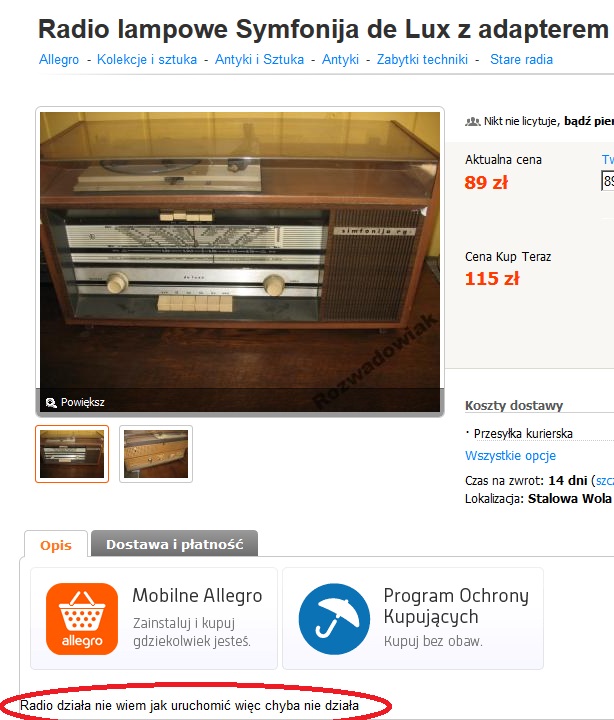This screenshot has width=614, height=720.
Task: Click the Powiększ enlarge label
Action: [x=83, y=403]
